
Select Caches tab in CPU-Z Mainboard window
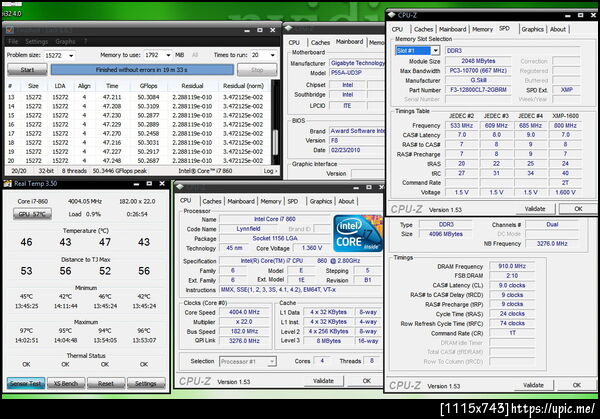pos(320,42)
